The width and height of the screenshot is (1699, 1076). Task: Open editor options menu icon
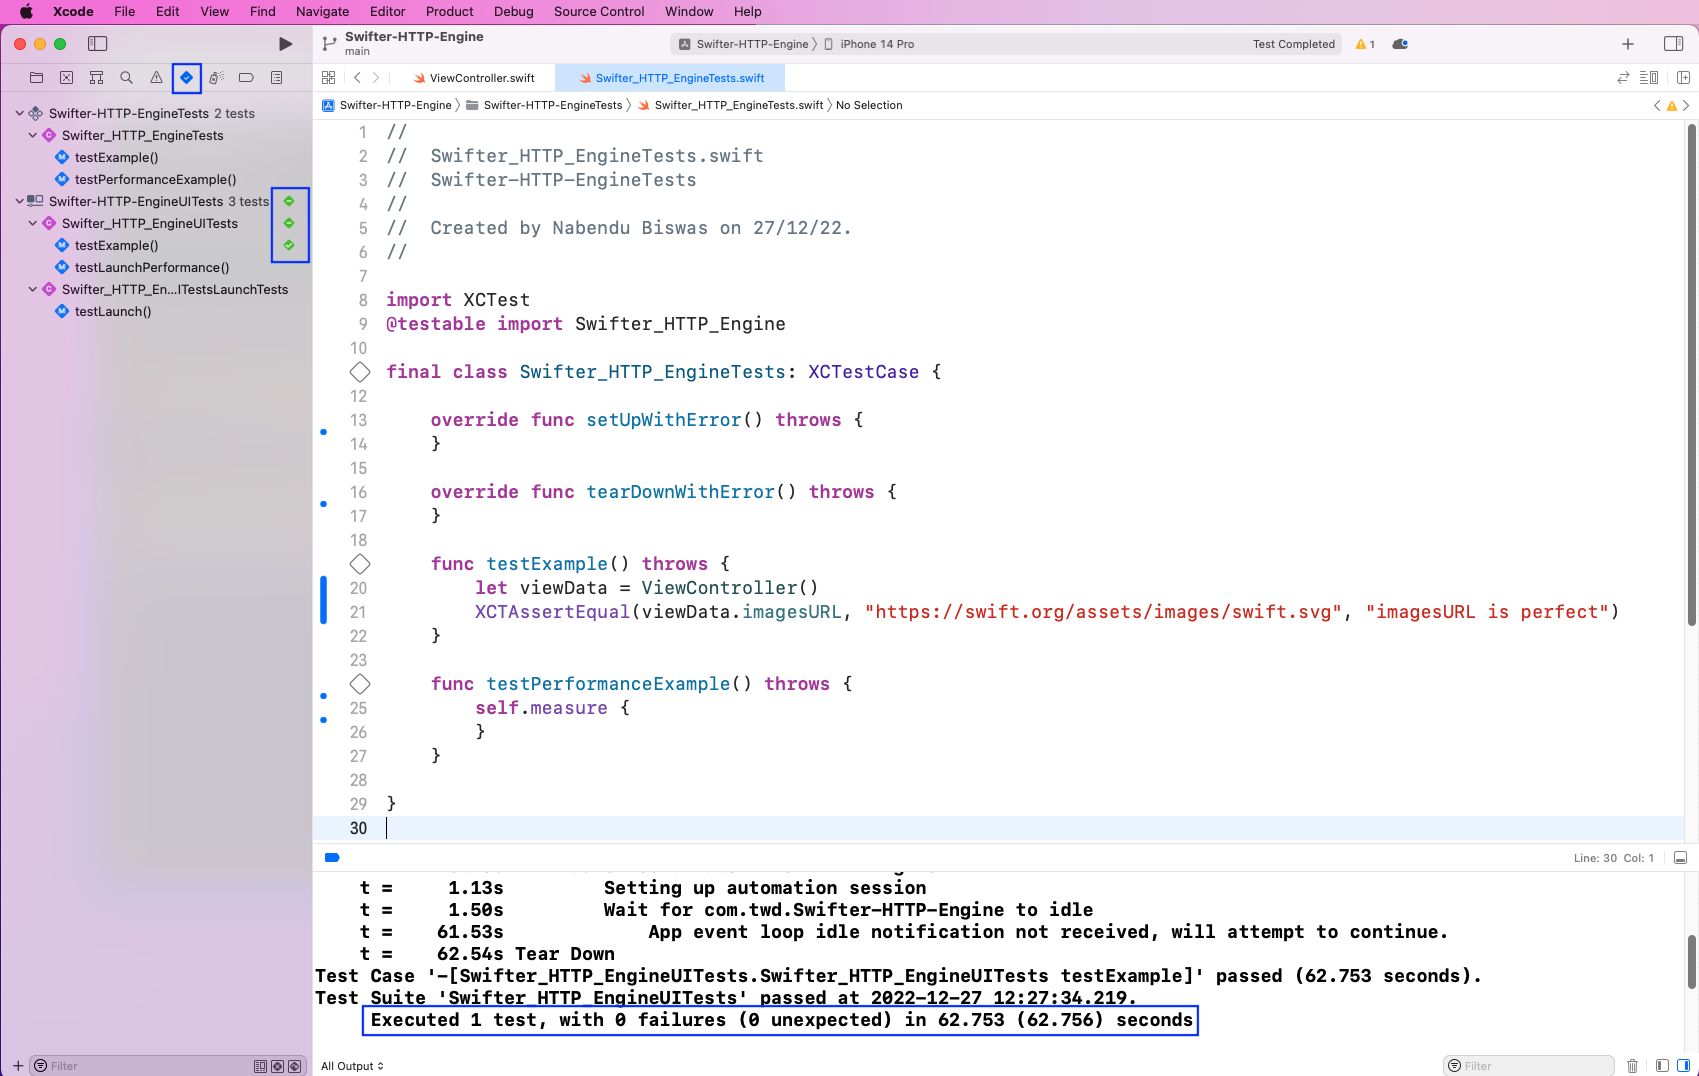[1649, 77]
